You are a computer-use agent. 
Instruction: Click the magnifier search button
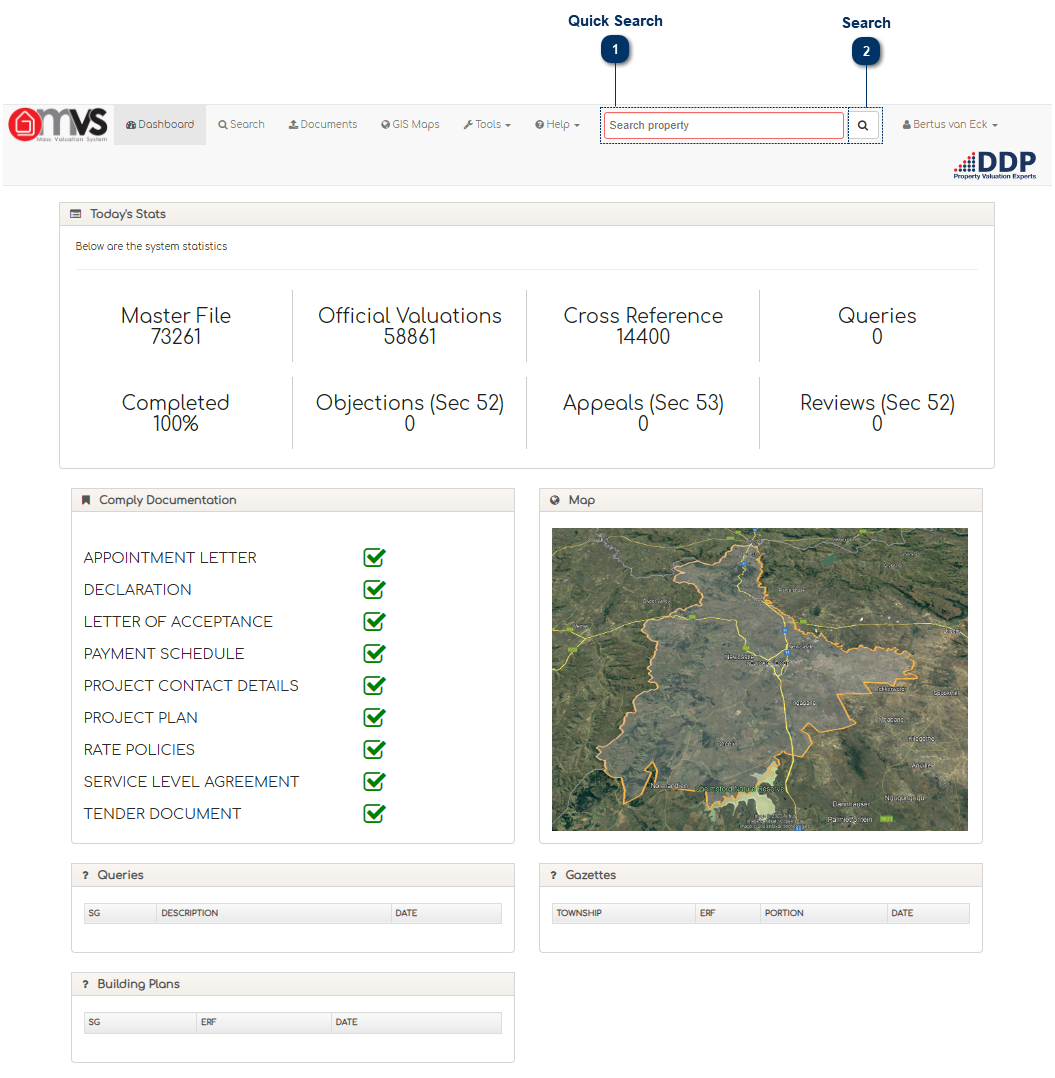pyautogui.click(x=863, y=125)
